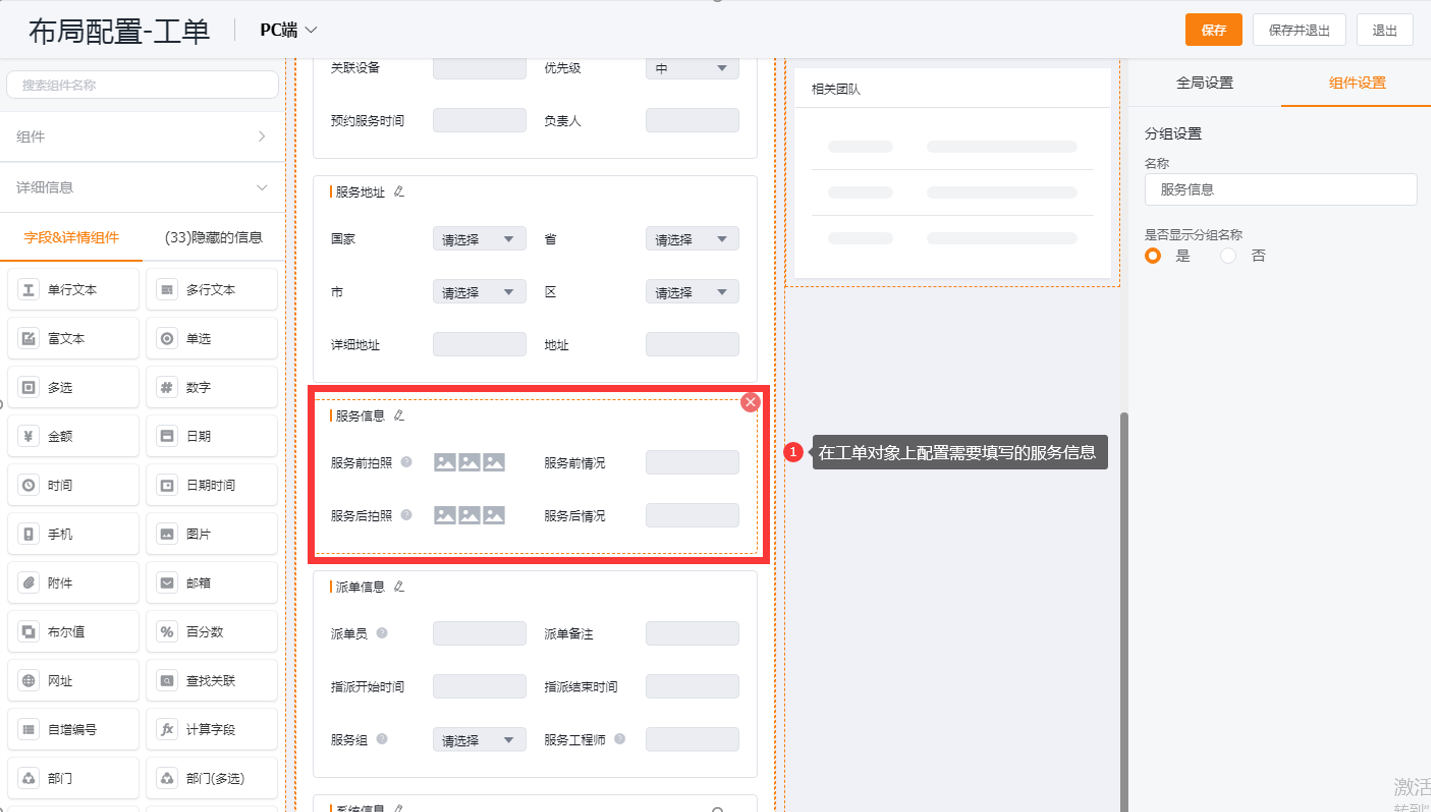
Task: Open the PC端 platform dropdown
Action: (288, 30)
